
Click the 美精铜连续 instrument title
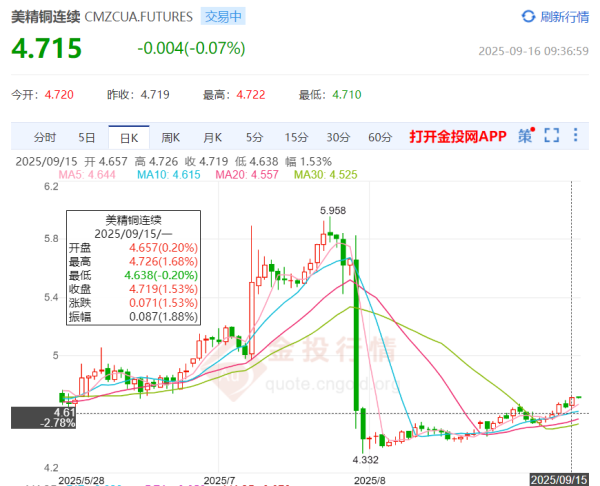point(46,17)
